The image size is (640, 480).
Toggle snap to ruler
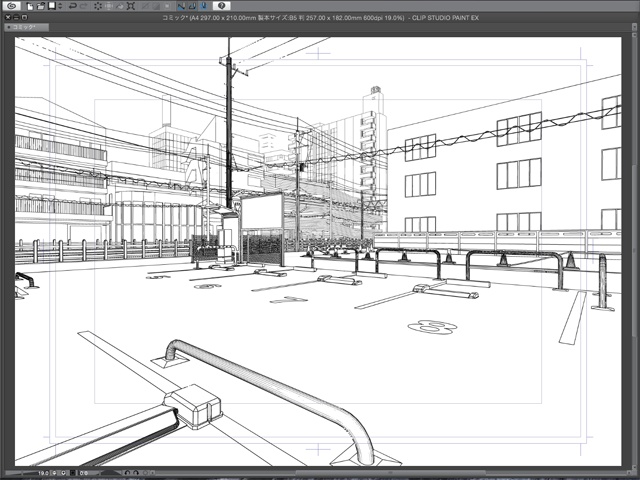[181, 6]
